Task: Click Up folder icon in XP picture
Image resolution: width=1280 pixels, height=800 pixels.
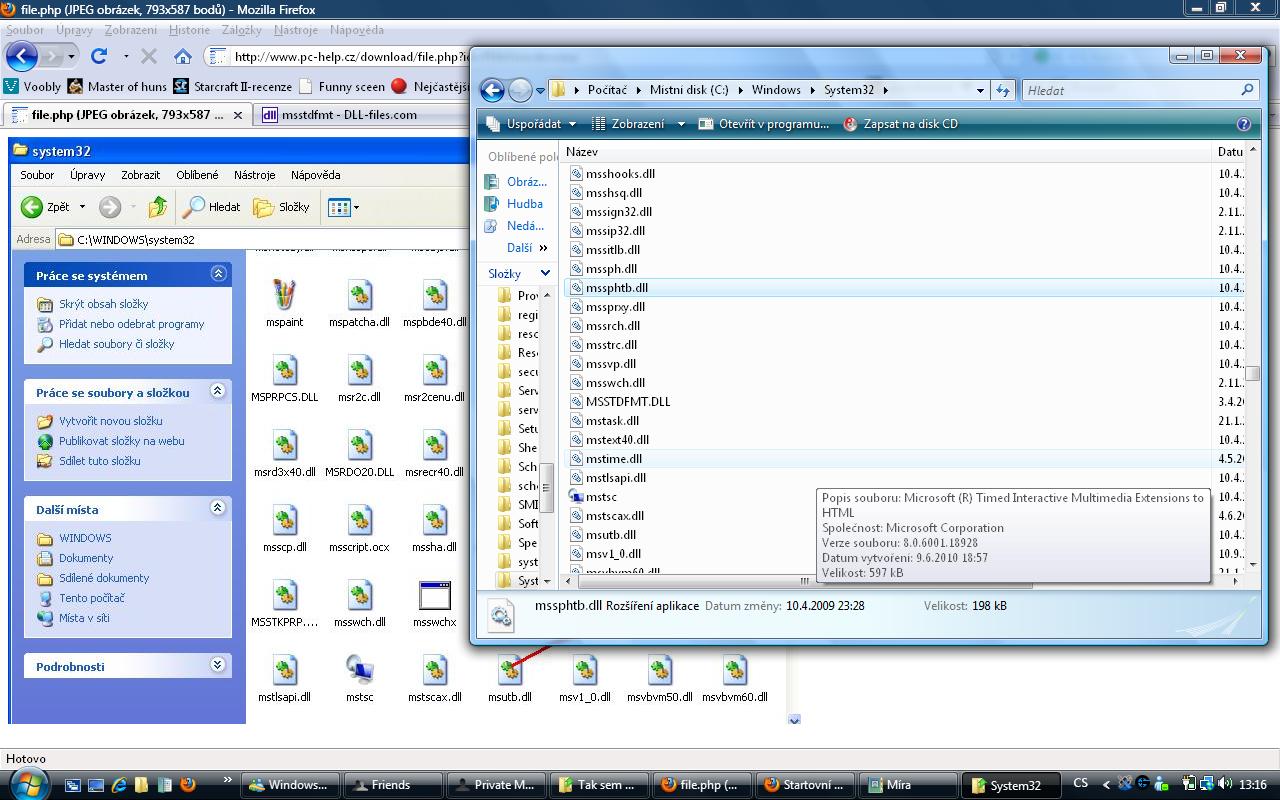Action: point(157,207)
